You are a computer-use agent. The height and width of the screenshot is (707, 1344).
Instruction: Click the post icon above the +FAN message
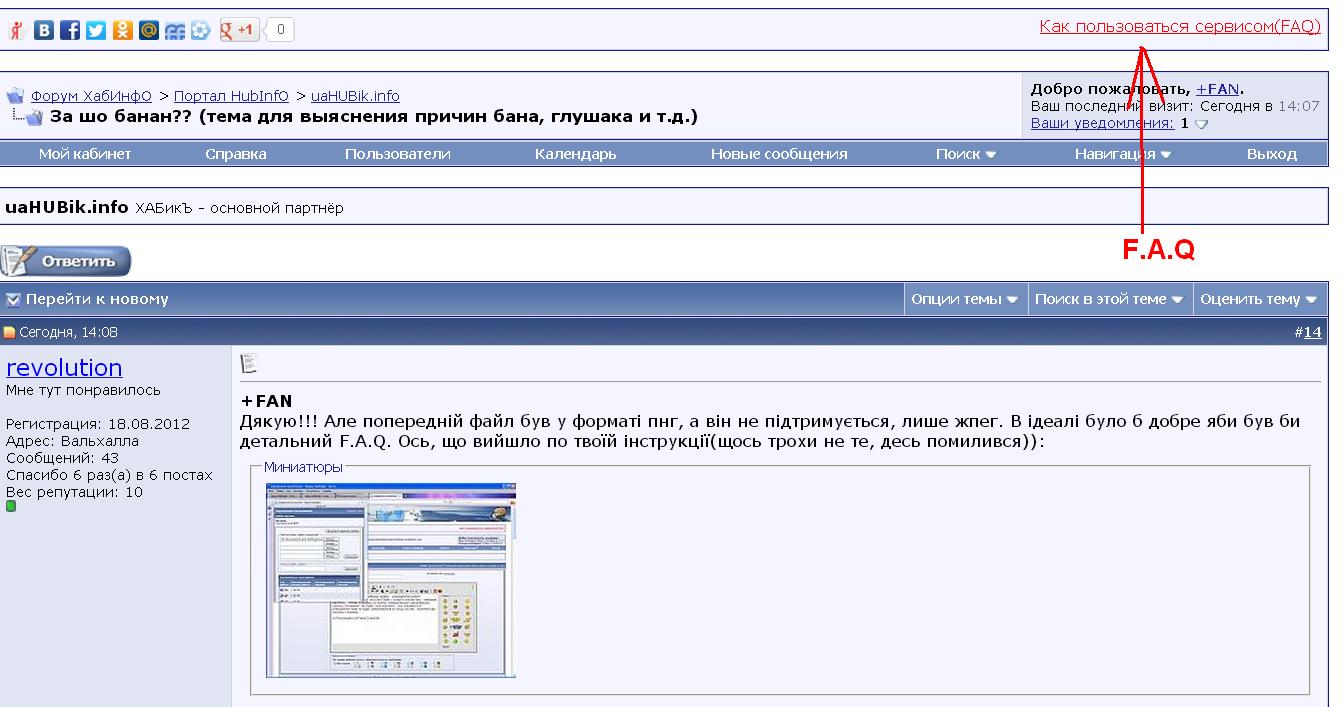coord(249,363)
